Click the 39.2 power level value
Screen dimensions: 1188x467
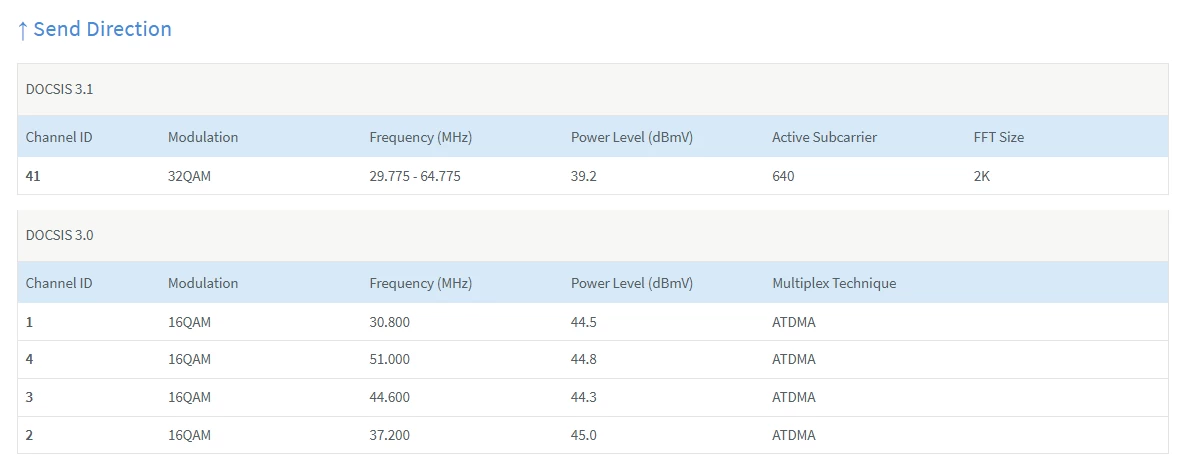pyautogui.click(x=584, y=176)
